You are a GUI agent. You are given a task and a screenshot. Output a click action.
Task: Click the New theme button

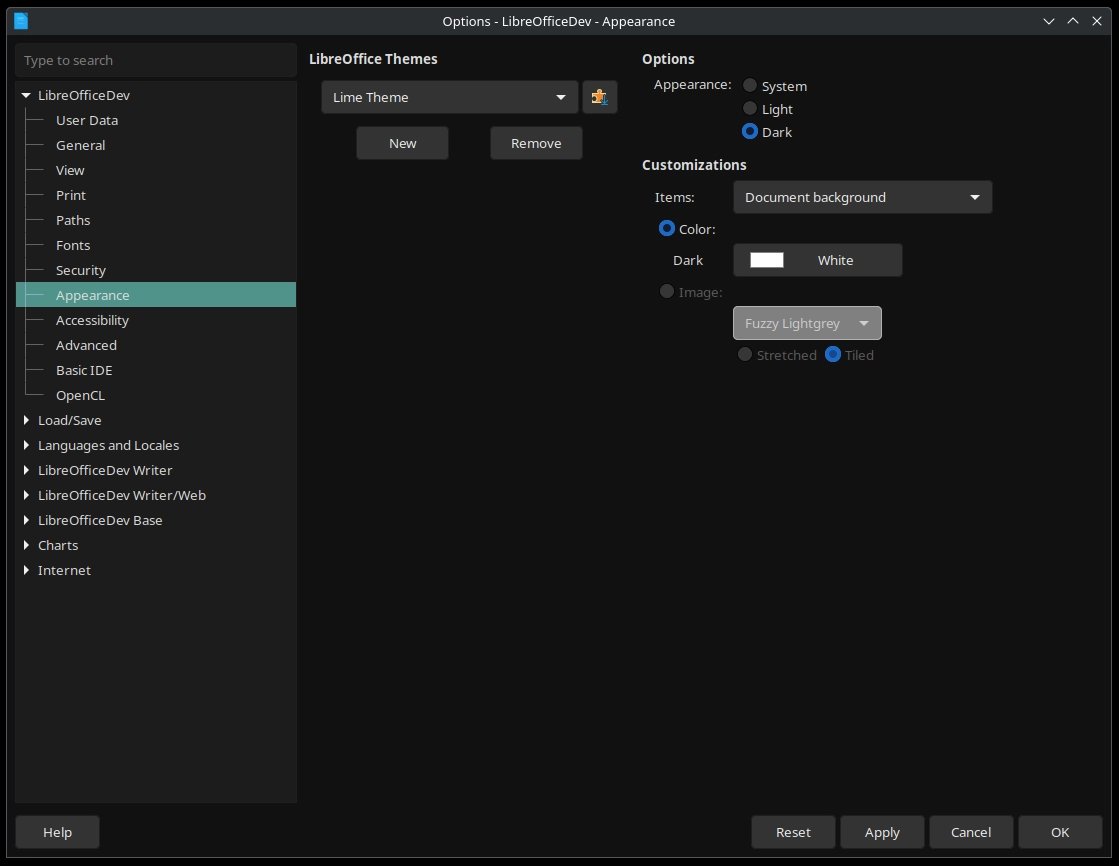[x=402, y=143]
